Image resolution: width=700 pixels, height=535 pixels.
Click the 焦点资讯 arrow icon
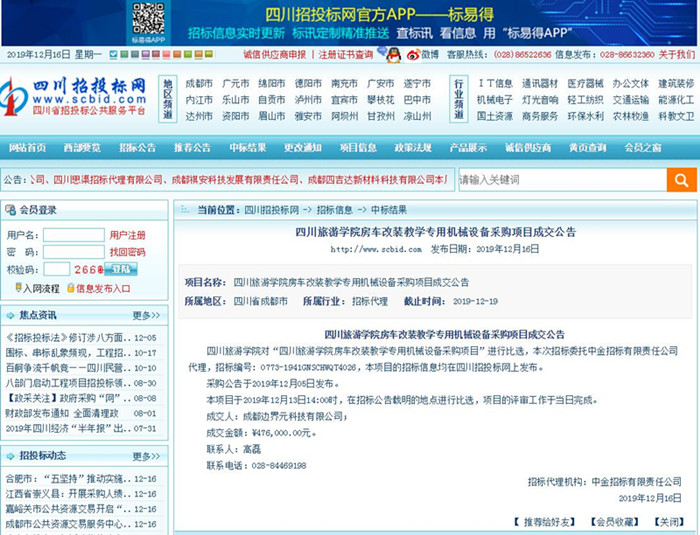tap(10, 315)
